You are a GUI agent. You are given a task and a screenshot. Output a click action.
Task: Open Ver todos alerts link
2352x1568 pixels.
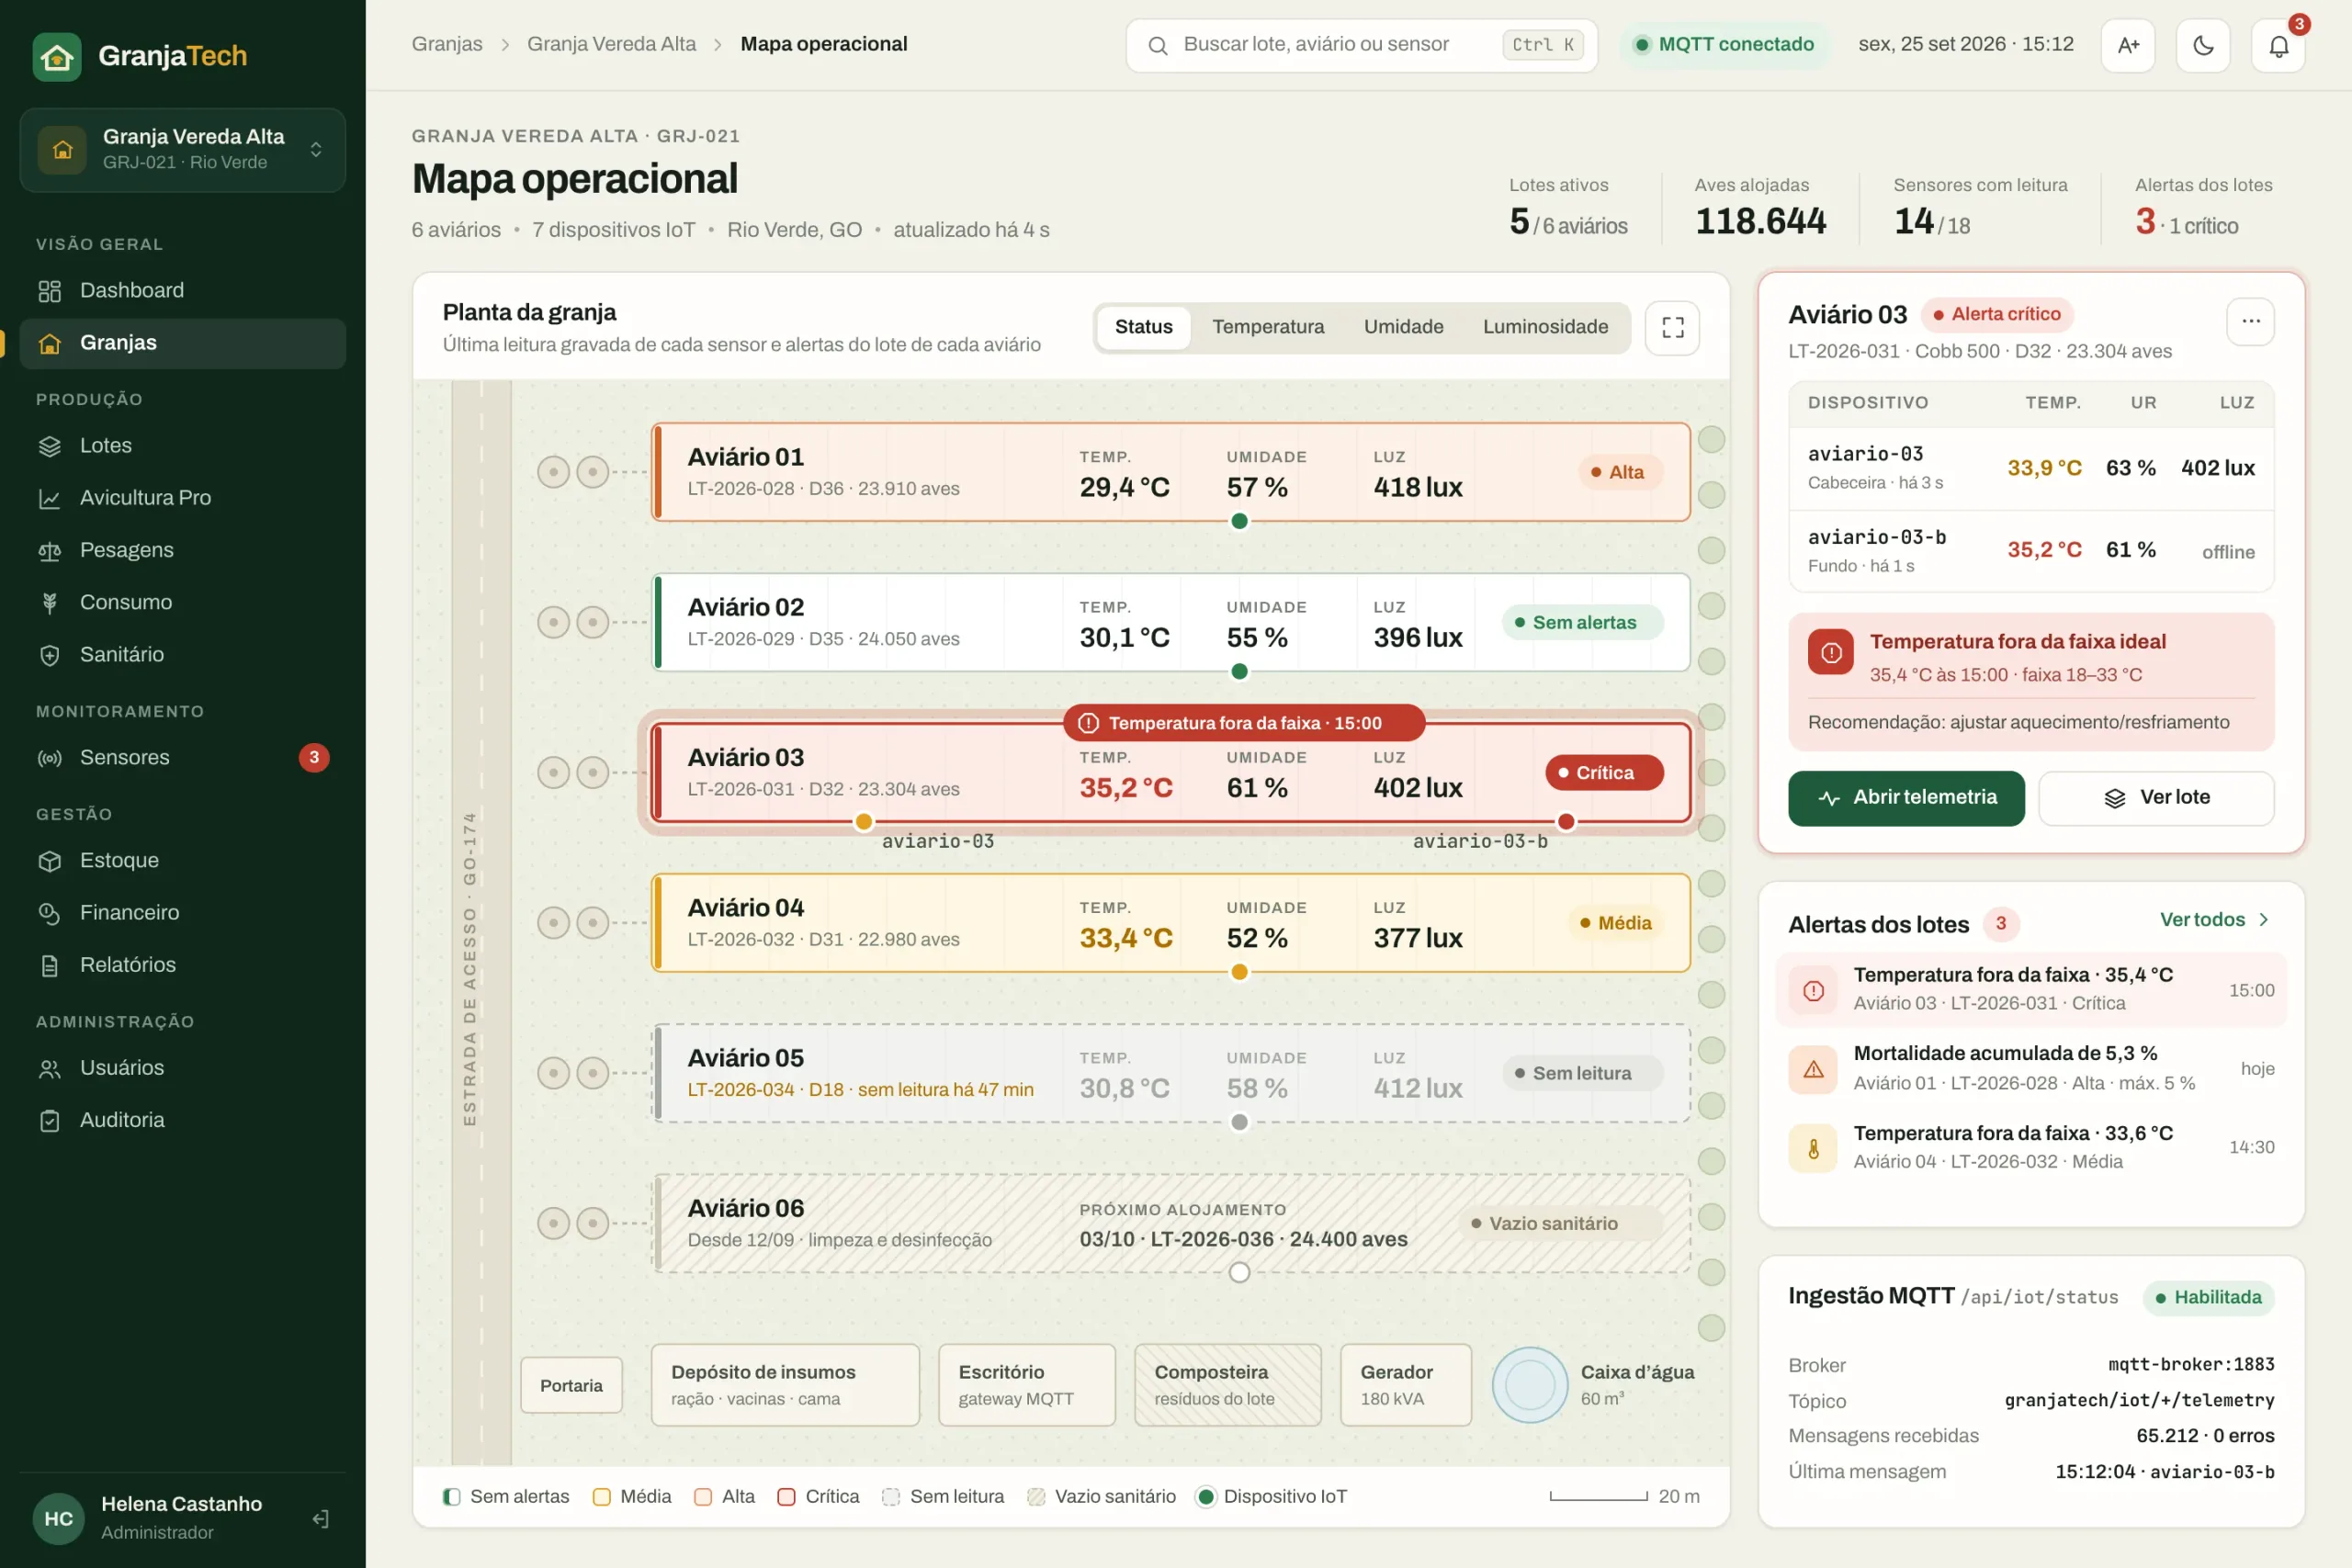pyautogui.click(x=2214, y=919)
